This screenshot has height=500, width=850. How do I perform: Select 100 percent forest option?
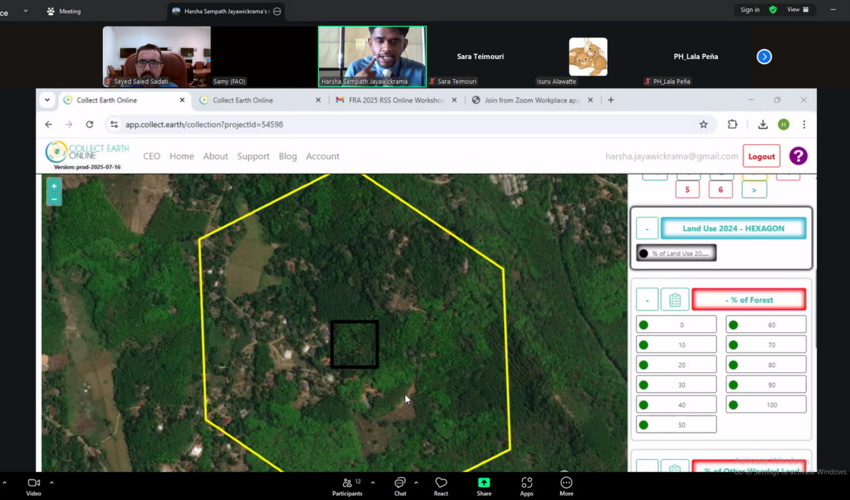[766, 405]
